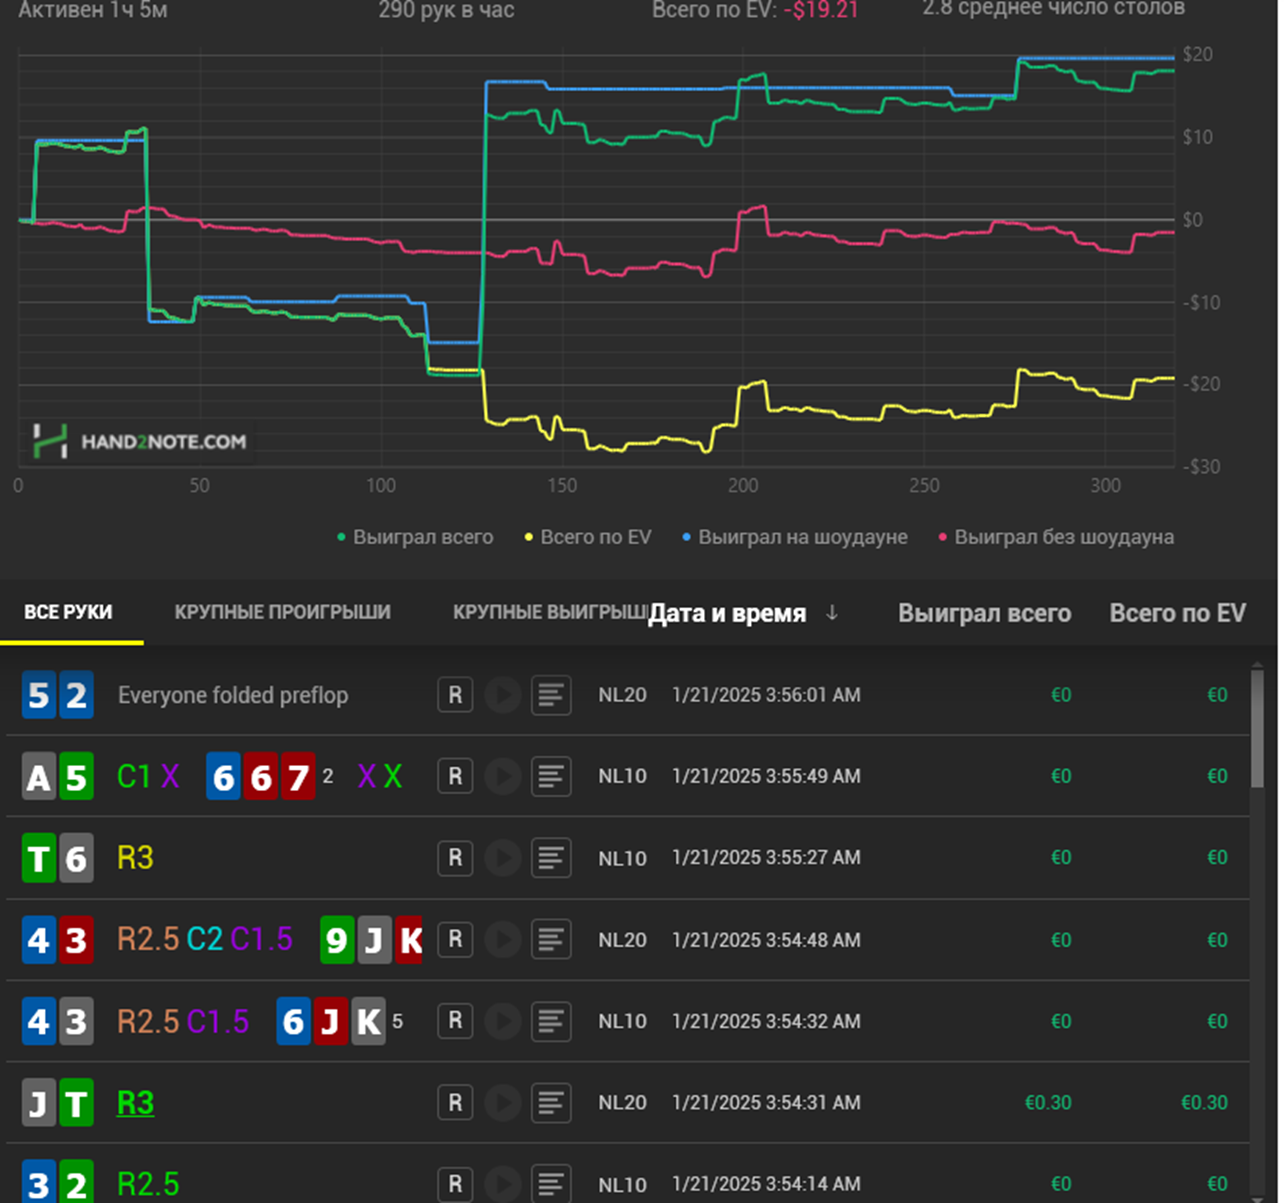Screen dimensions: 1284x1203
Task: Click the hand list vertical scrollbar thumb
Action: coord(1257,728)
